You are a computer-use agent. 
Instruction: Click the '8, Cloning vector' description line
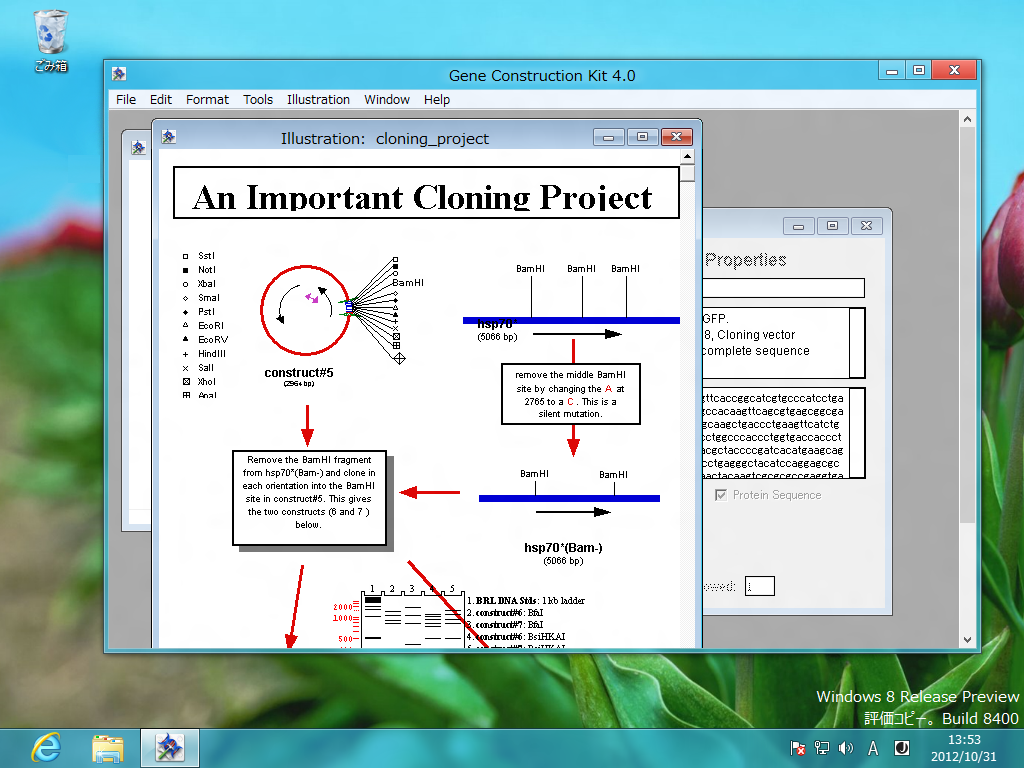[x=750, y=335]
